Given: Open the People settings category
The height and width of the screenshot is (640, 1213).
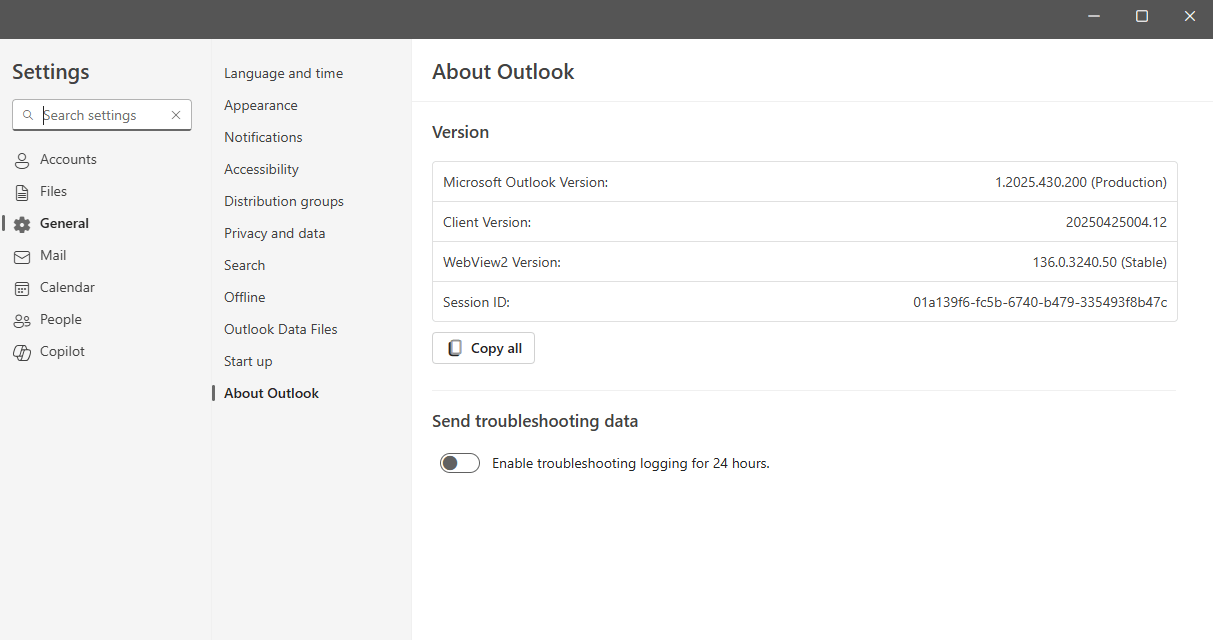Looking at the screenshot, I should point(61,319).
